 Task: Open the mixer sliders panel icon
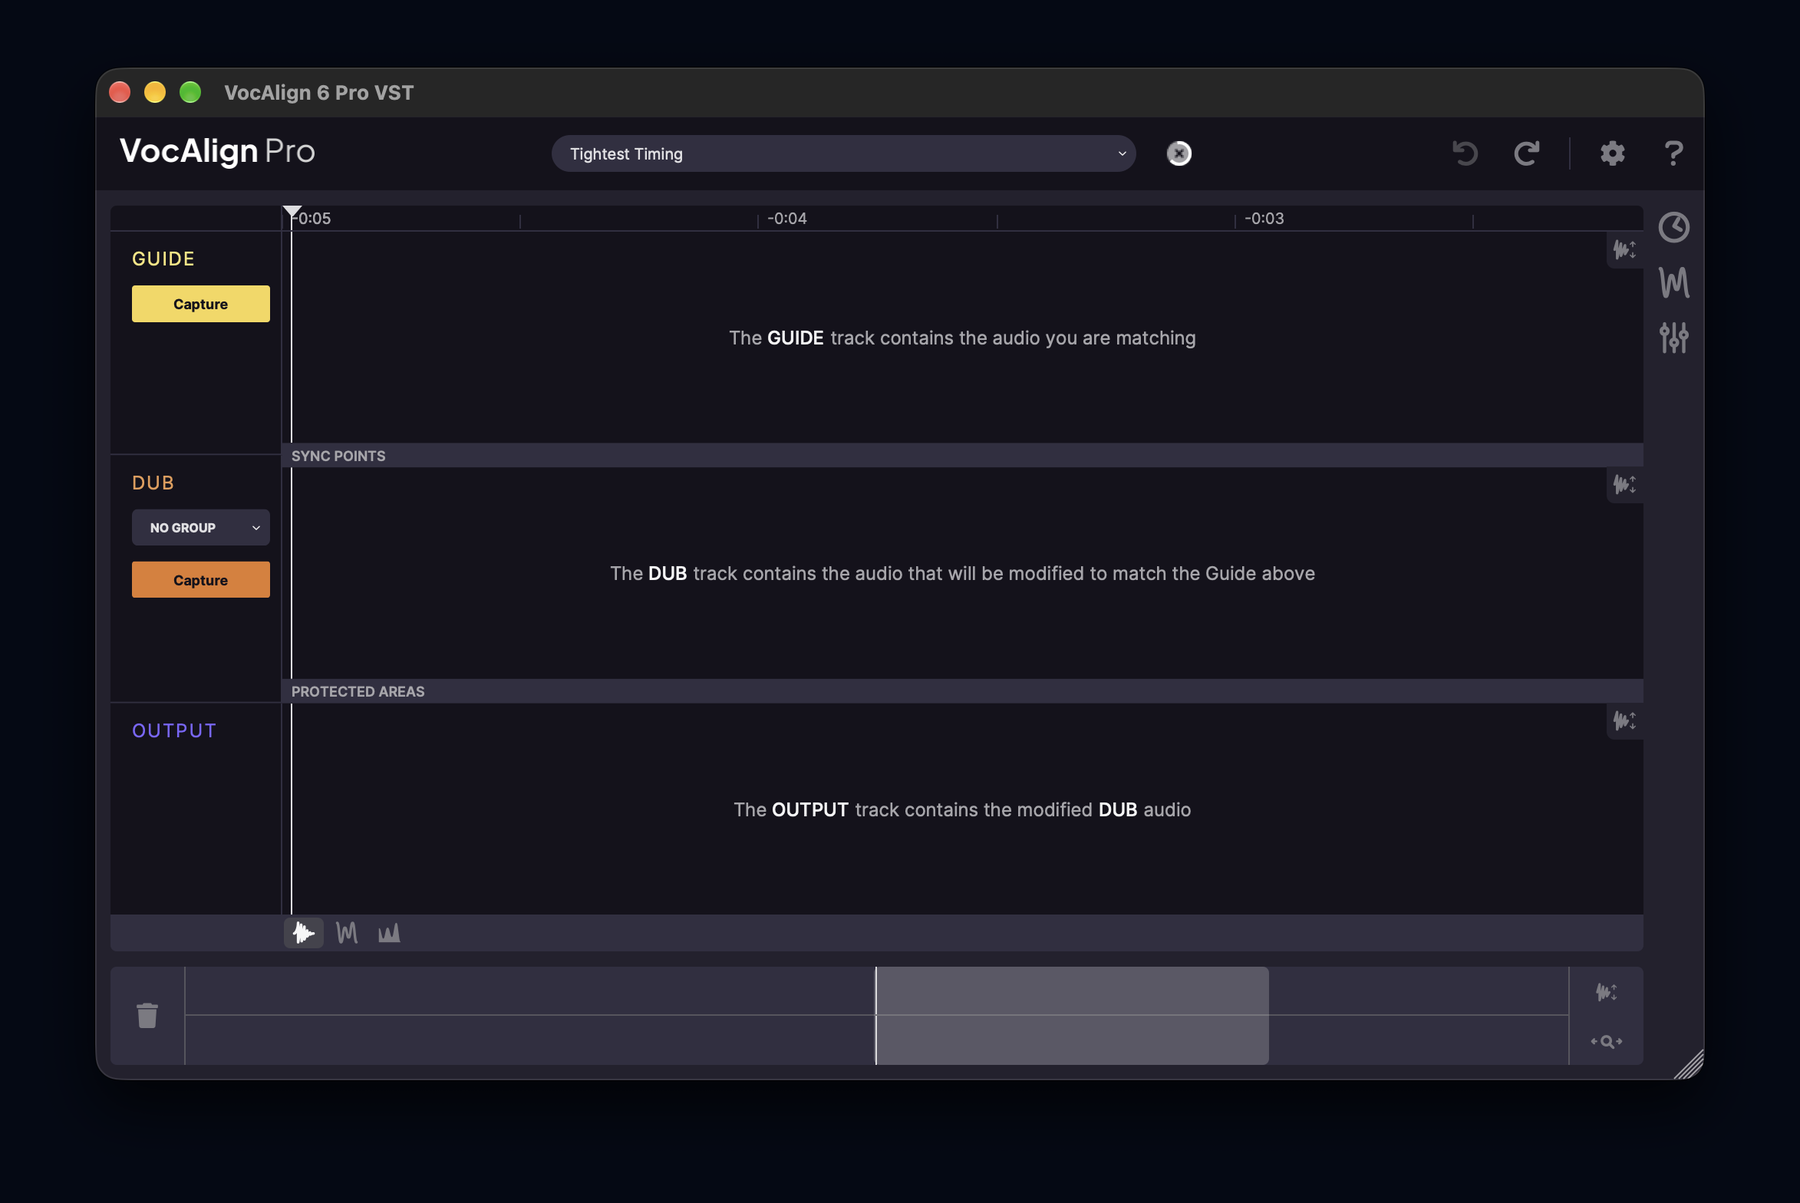point(1674,337)
